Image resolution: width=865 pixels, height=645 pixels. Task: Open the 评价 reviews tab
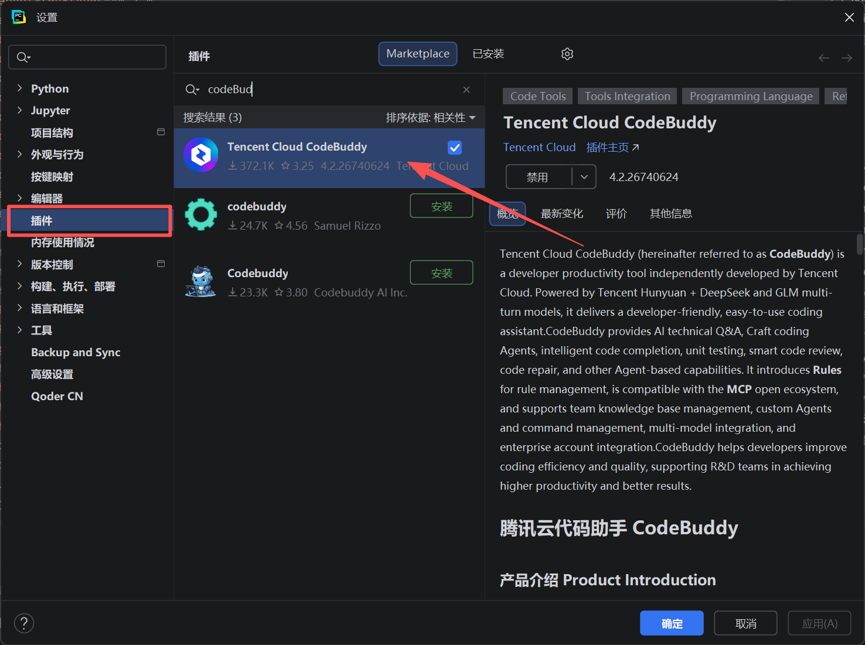pos(616,214)
